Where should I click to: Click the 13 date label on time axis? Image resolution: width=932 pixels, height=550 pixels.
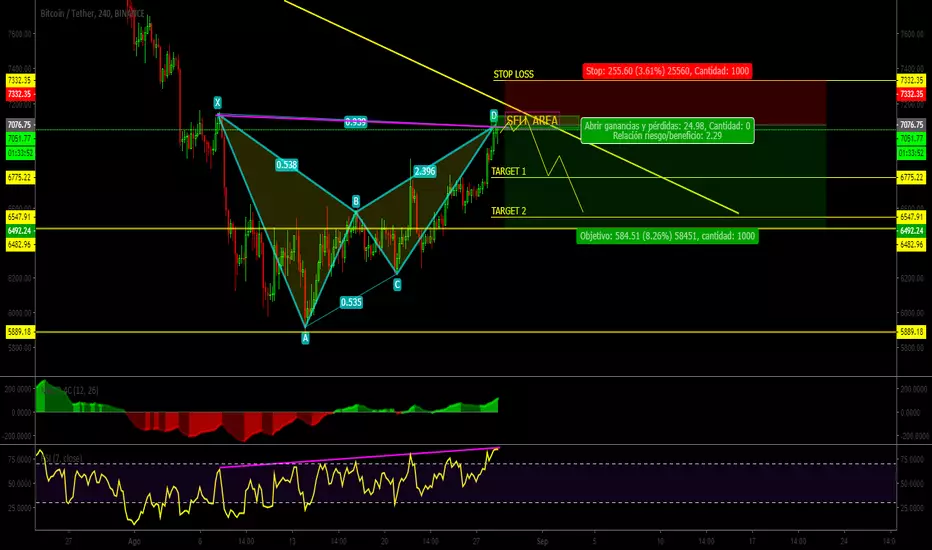[x=292, y=542]
